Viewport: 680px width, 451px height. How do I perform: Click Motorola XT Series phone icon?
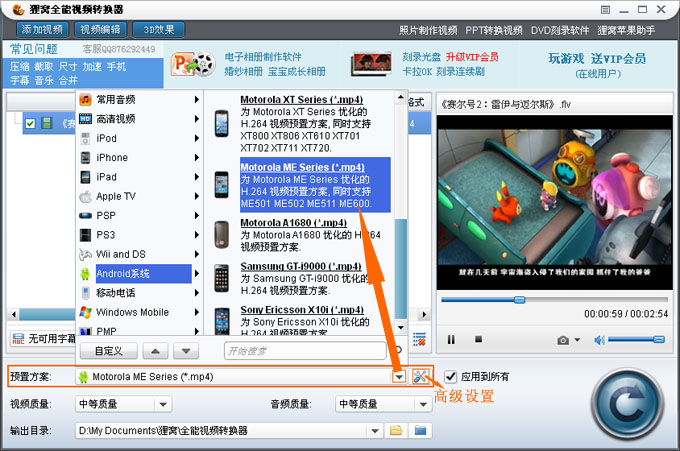coord(222,124)
